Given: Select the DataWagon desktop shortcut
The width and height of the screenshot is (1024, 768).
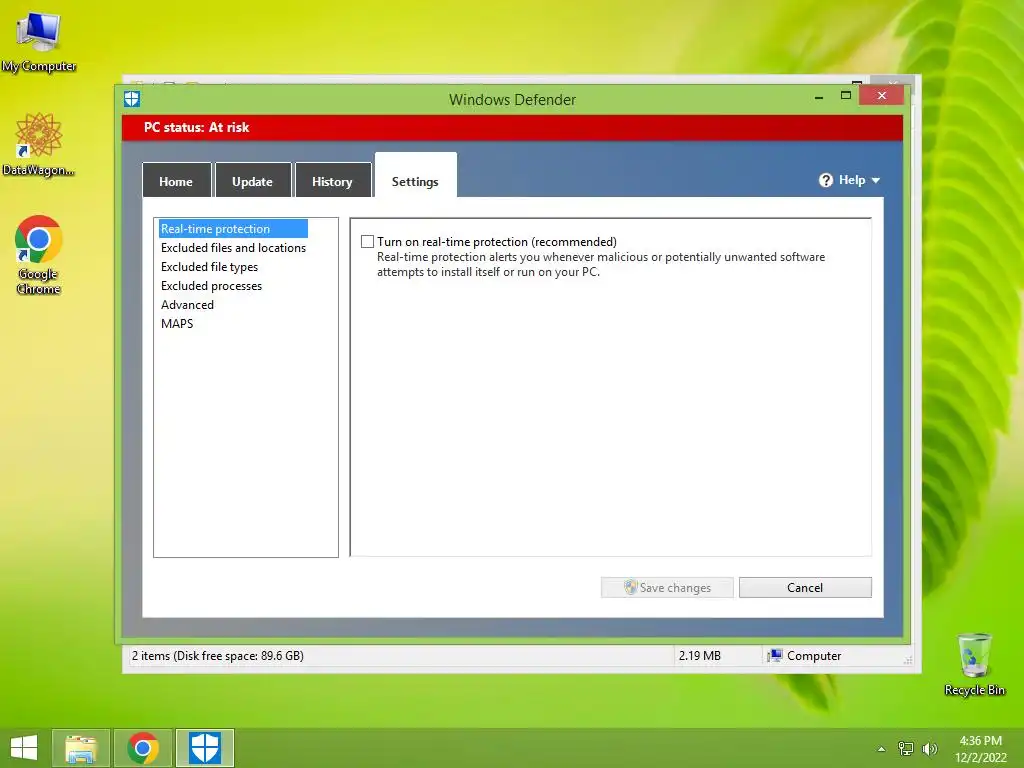Looking at the screenshot, I should click(x=39, y=144).
